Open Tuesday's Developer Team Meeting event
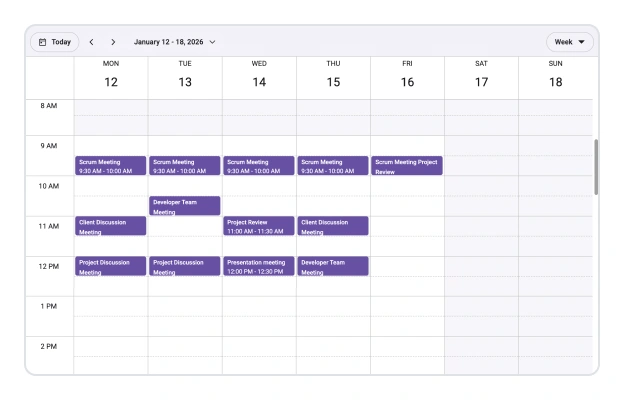This screenshot has height=400, width=624. pos(185,206)
